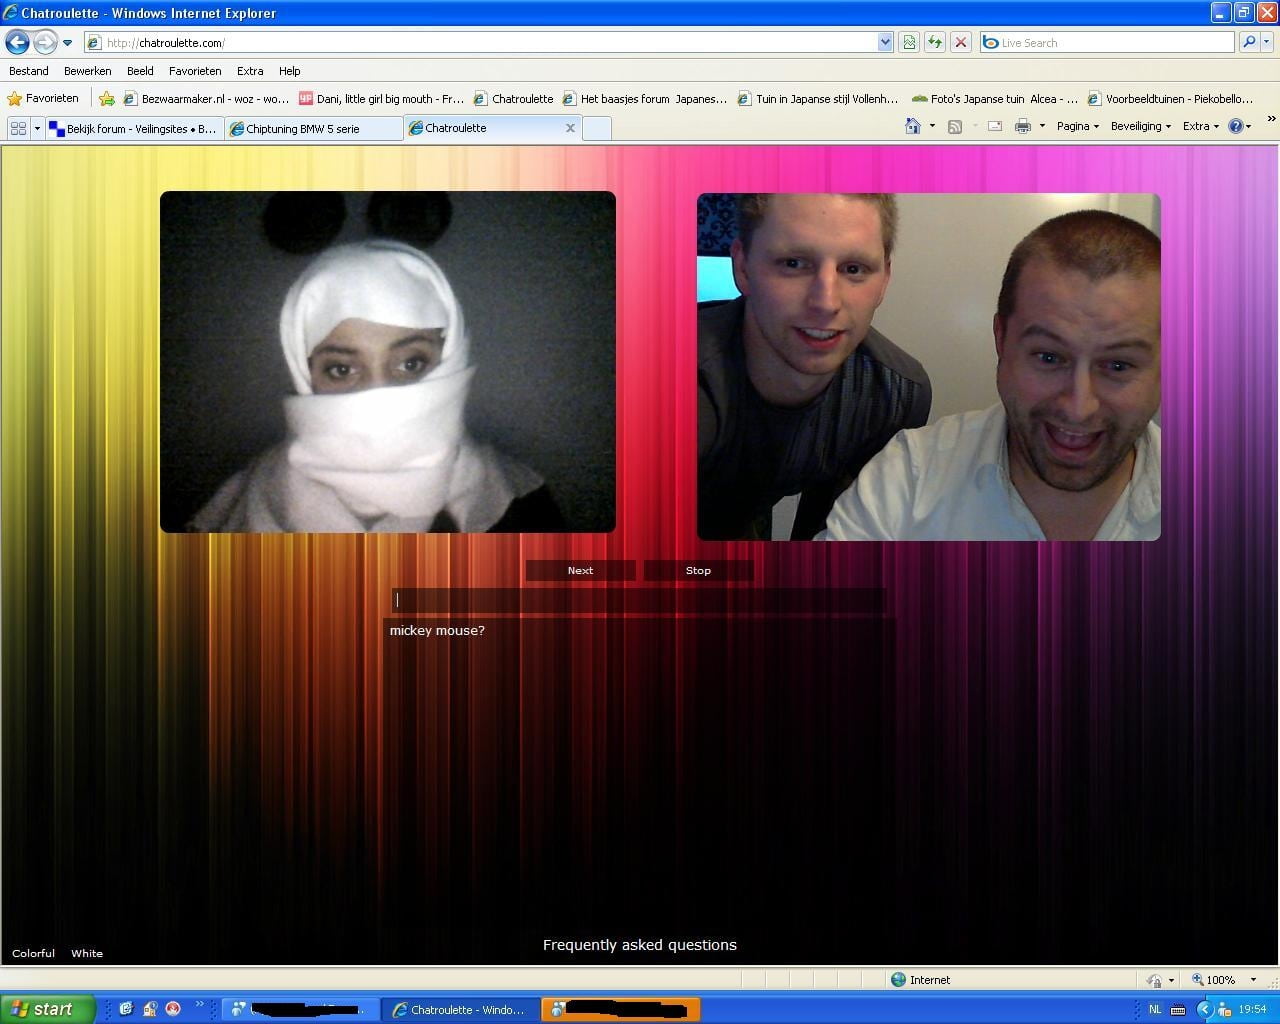This screenshot has width=1280, height=1024.
Task: Open the Extra menu in menu bar
Action: (250, 71)
